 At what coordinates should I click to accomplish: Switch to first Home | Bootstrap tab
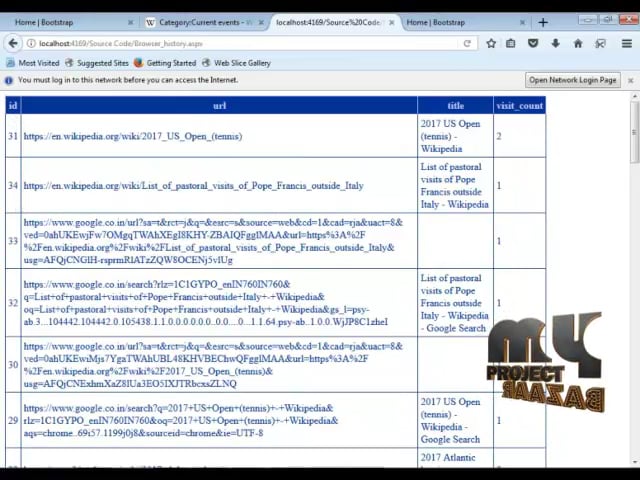[69, 22]
